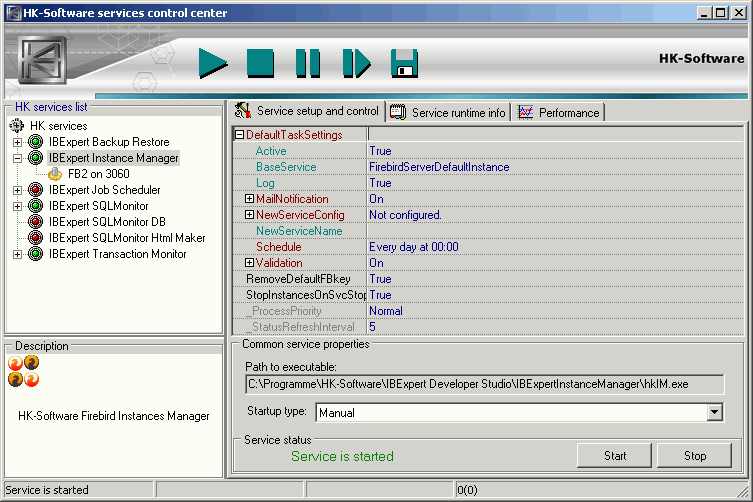The width and height of the screenshot is (753, 502).
Task: Click the Pause toolbar icon
Action: pos(308,63)
